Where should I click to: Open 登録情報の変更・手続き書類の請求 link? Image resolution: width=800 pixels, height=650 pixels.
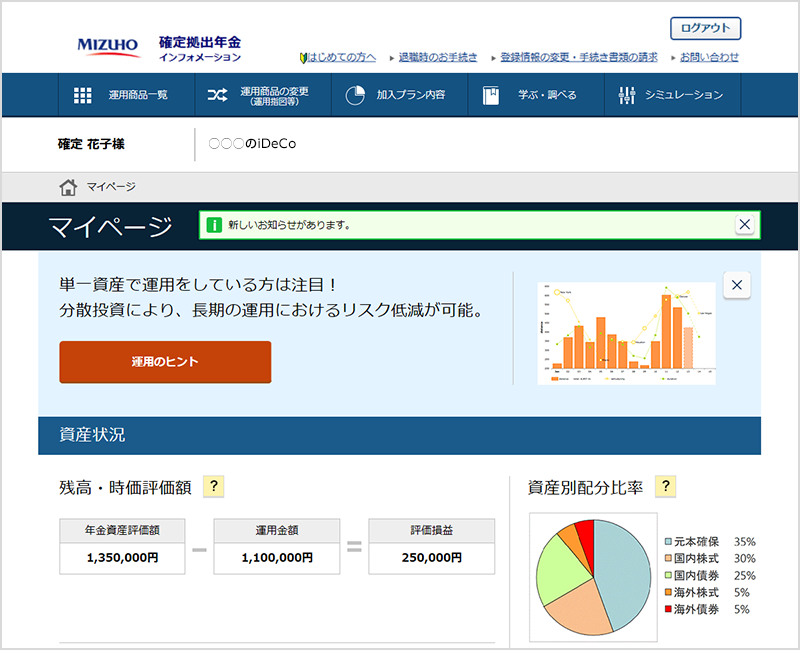pos(579,57)
